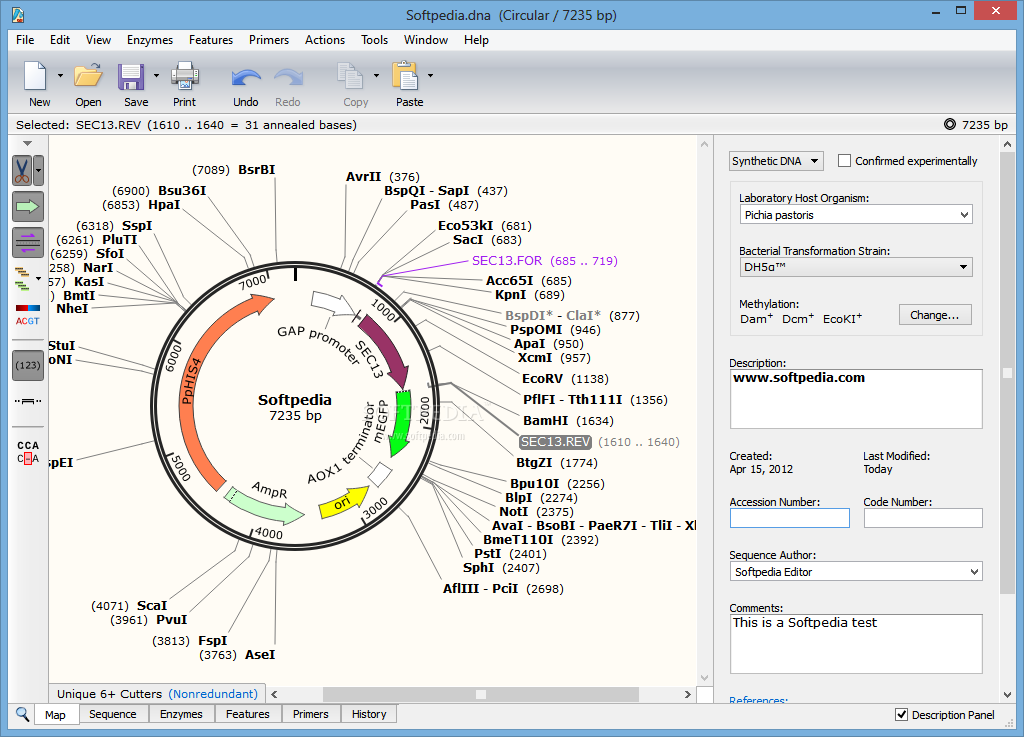Open Bacterial Transformation Strain DH5α dropdown
Viewport: 1024px width, 737px height.
[856, 267]
